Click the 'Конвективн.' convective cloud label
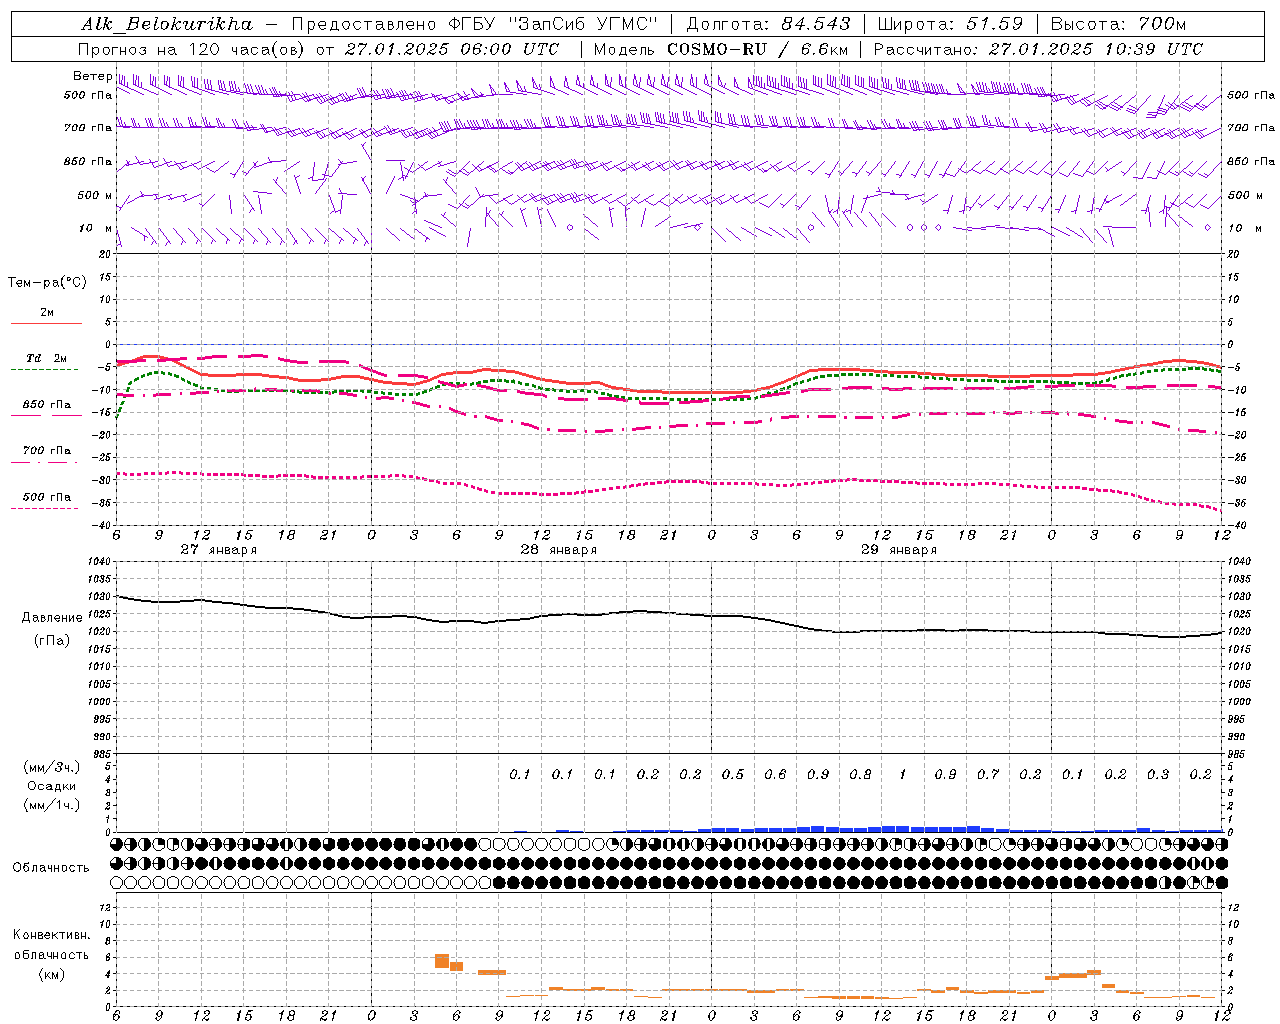This screenshot has width=1280, height=1024. [x=51, y=935]
